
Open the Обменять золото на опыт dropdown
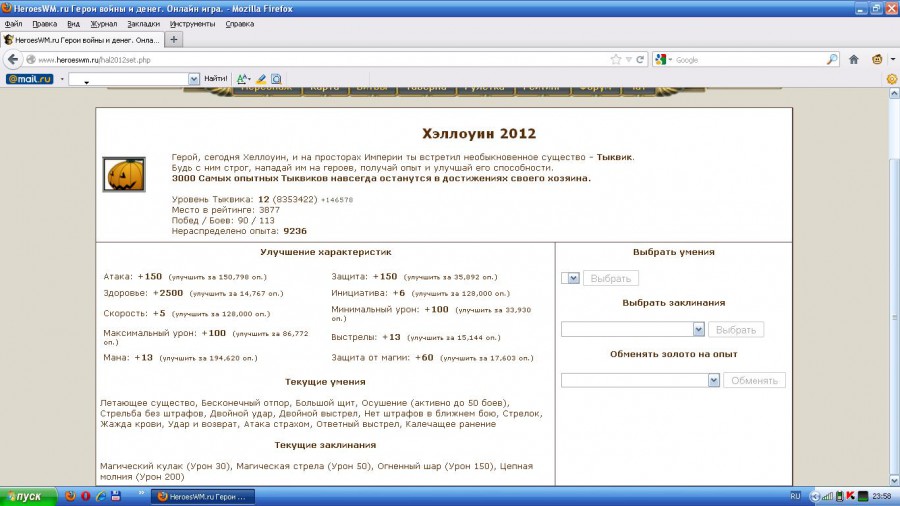640,380
